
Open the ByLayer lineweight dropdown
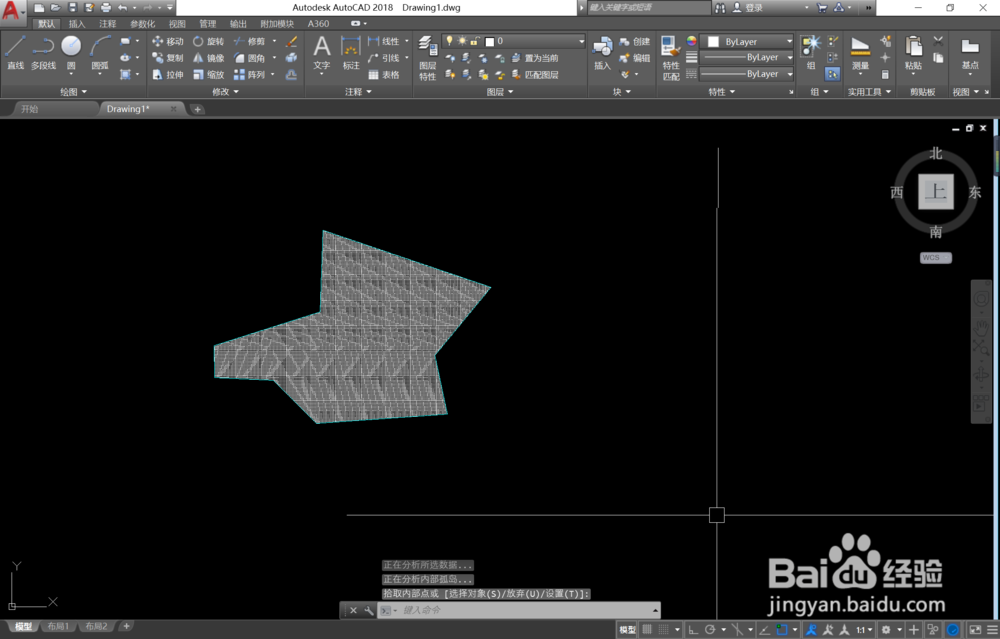(747, 58)
